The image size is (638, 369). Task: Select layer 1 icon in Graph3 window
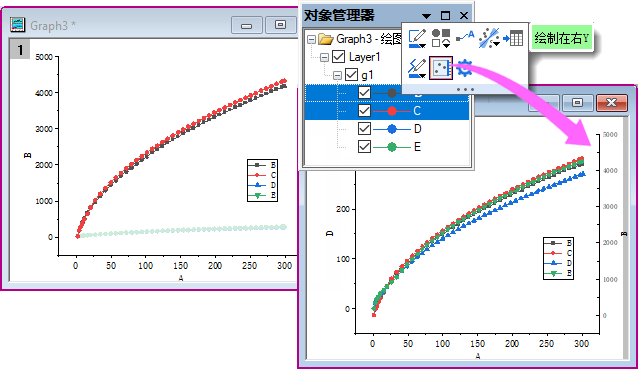(20, 50)
